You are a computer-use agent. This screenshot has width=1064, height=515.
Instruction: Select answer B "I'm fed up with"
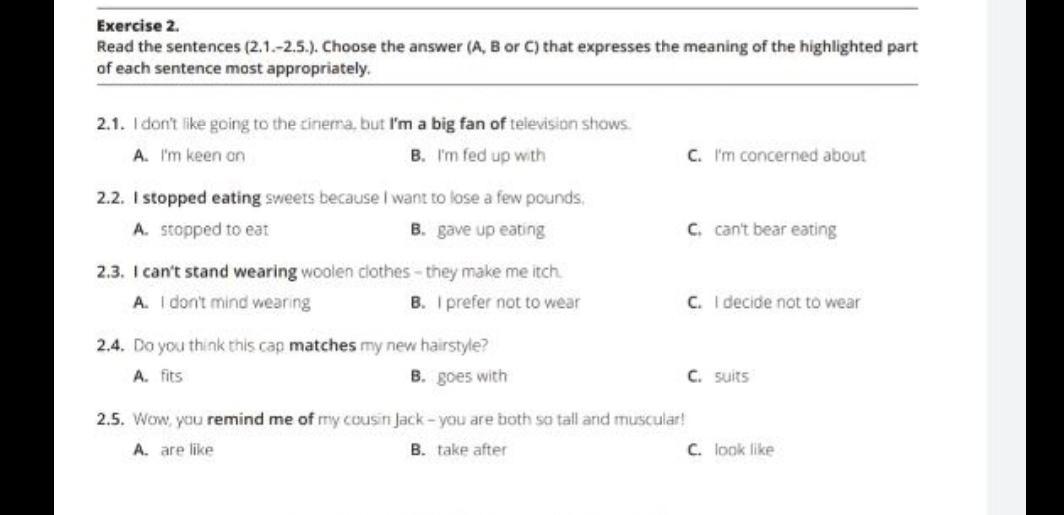[478, 156]
